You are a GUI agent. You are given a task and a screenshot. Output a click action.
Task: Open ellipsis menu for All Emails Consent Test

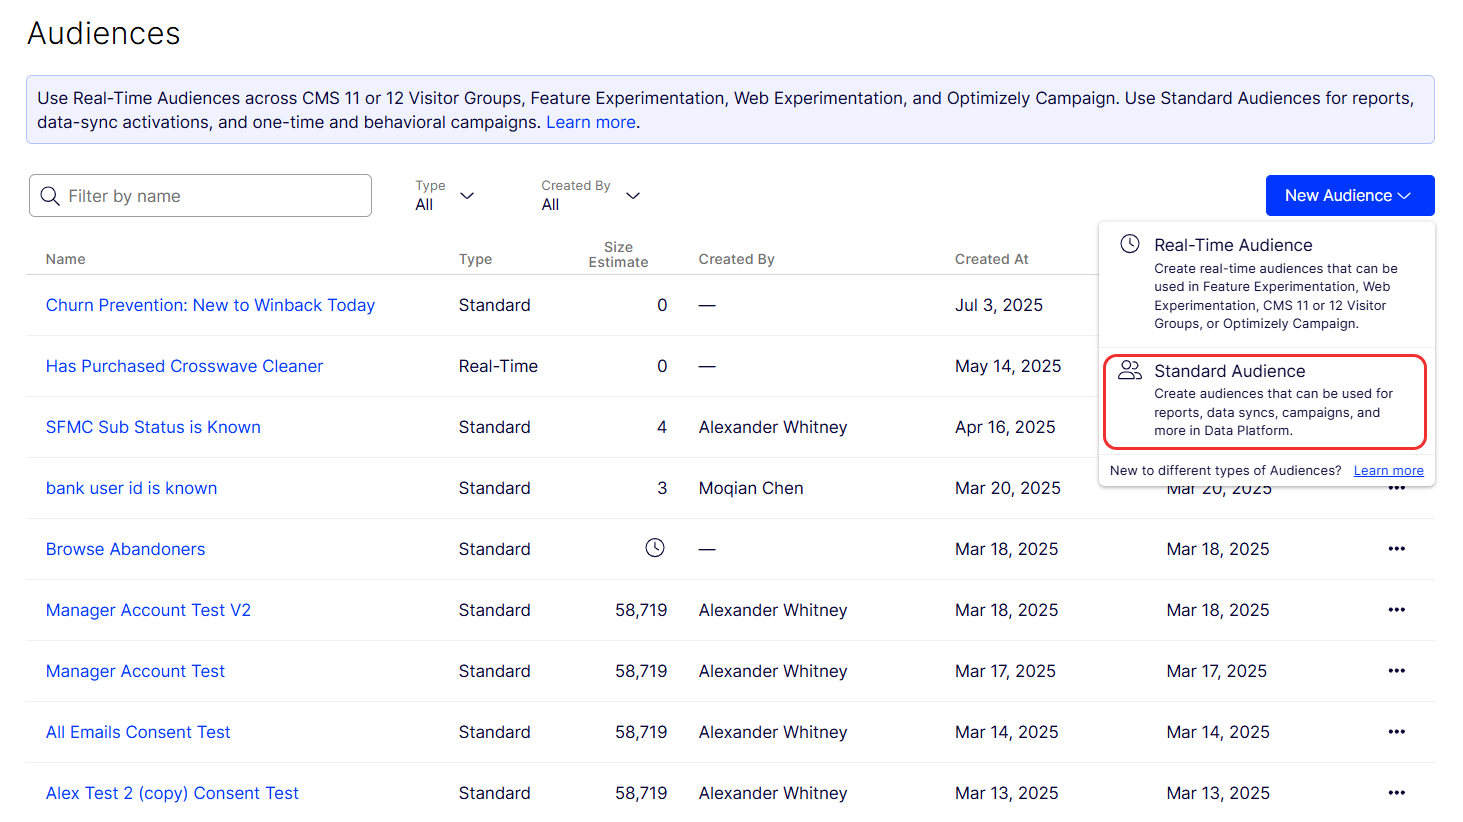click(x=1396, y=732)
